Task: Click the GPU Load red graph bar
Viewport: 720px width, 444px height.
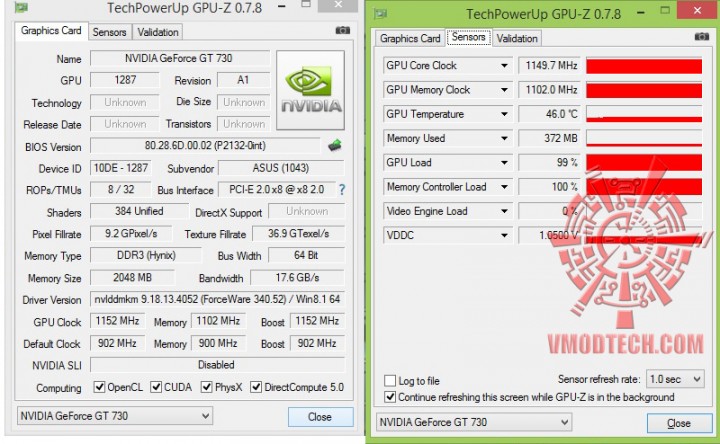Action: [644, 163]
